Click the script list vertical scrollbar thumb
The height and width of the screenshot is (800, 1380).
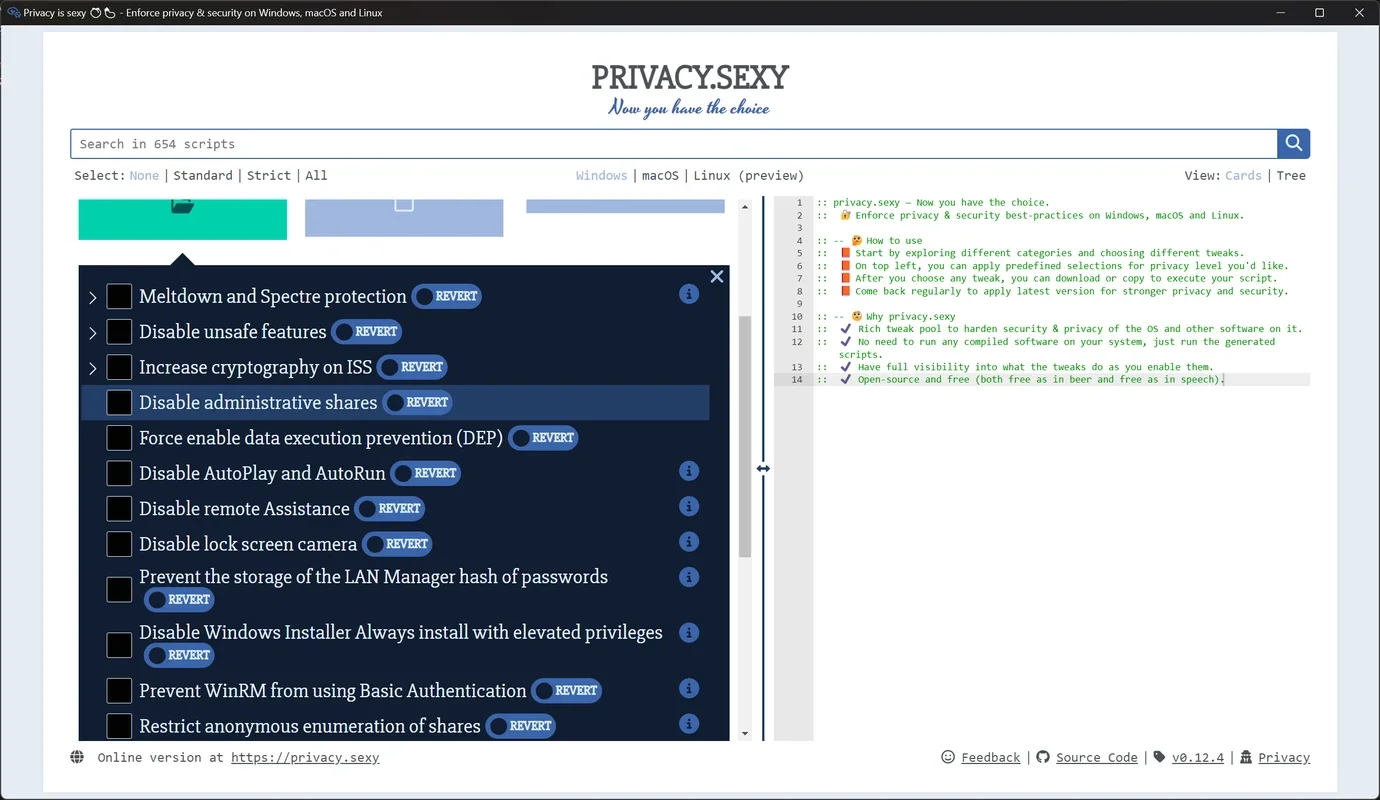coord(744,435)
